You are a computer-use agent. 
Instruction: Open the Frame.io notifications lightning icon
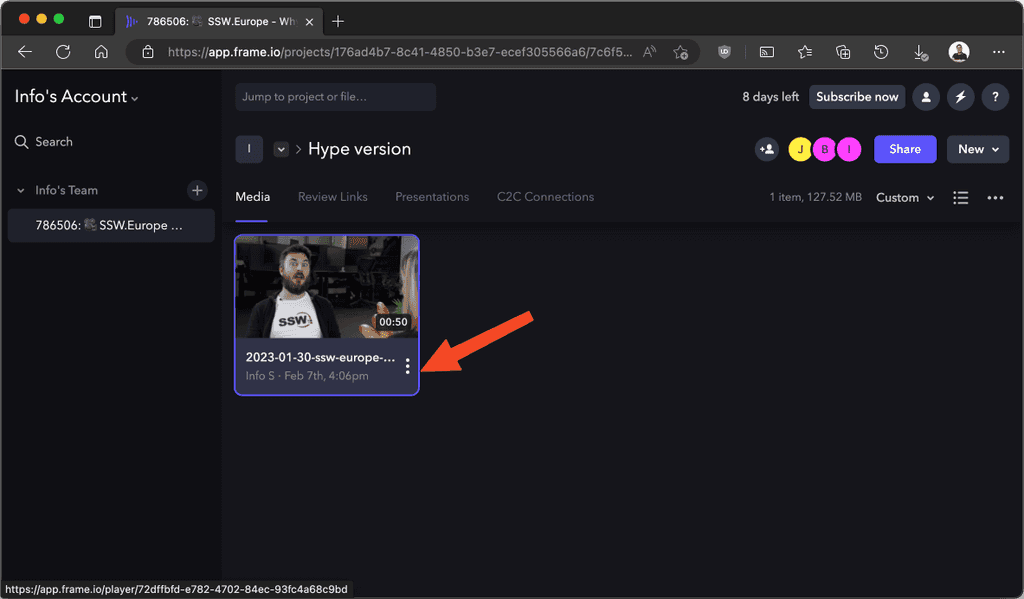(x=960, y=96)
